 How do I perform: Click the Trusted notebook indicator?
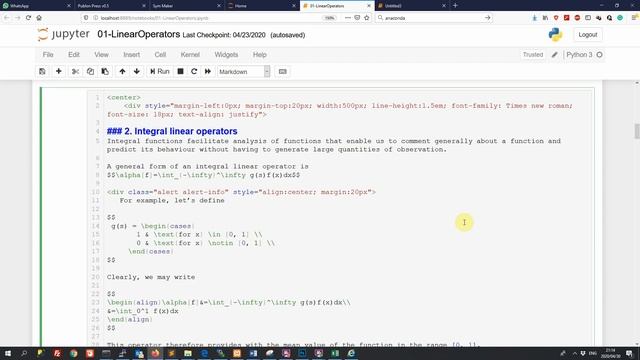click(533, 55)
